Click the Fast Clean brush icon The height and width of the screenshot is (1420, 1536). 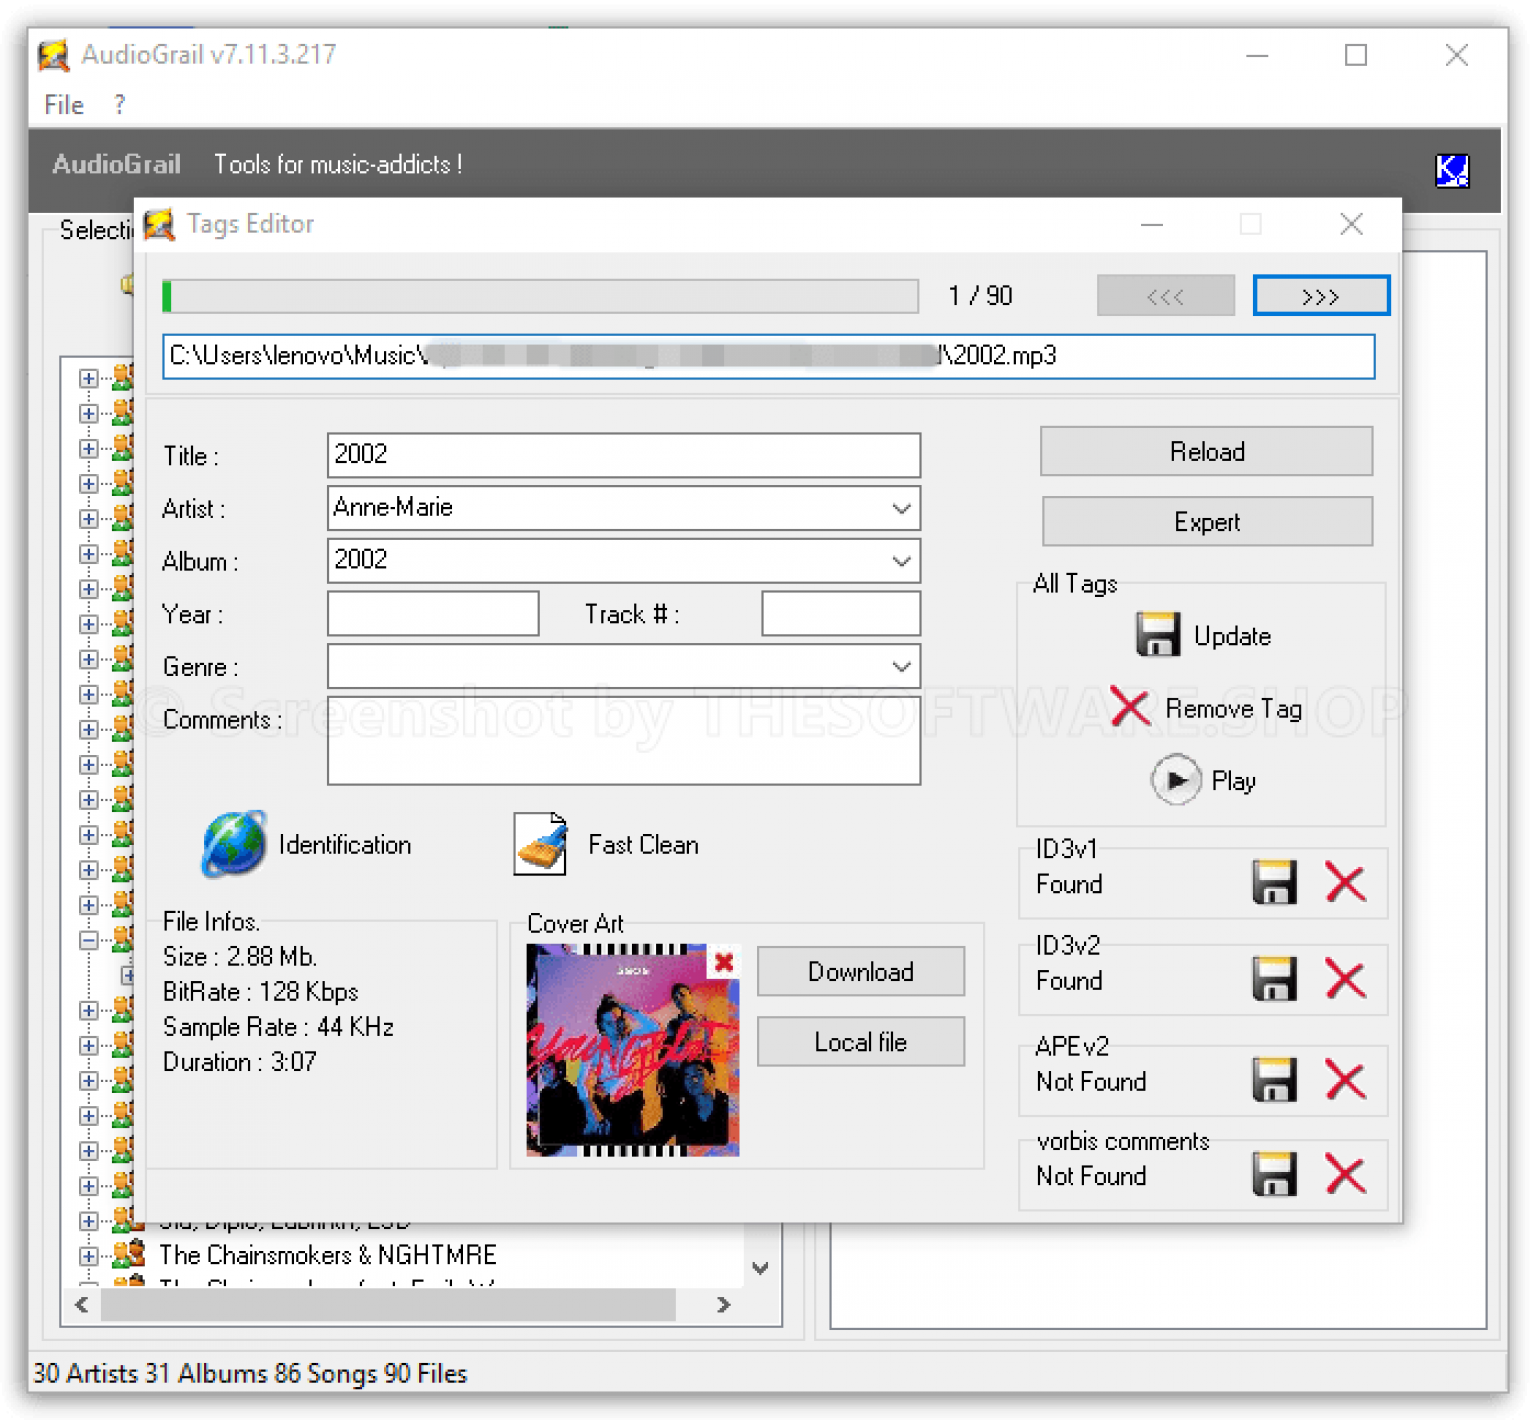(x=541, y=844)
